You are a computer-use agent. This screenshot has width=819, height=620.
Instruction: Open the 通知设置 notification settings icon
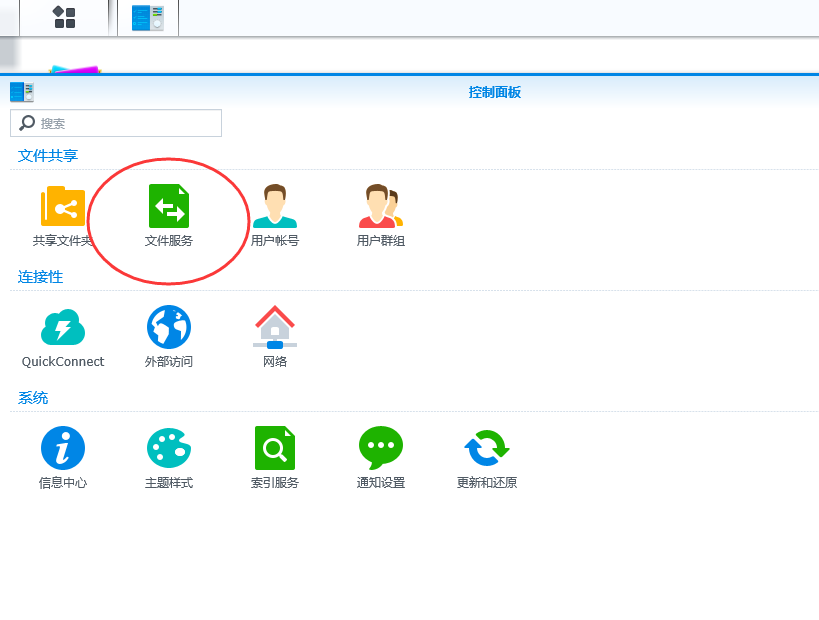381,448
